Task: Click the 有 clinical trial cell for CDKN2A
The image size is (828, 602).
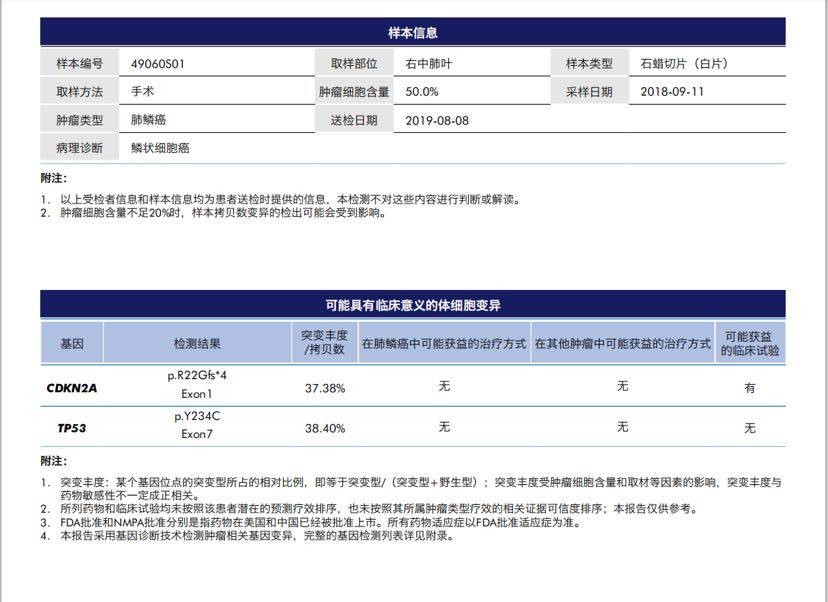Action: tap(750, 388)
